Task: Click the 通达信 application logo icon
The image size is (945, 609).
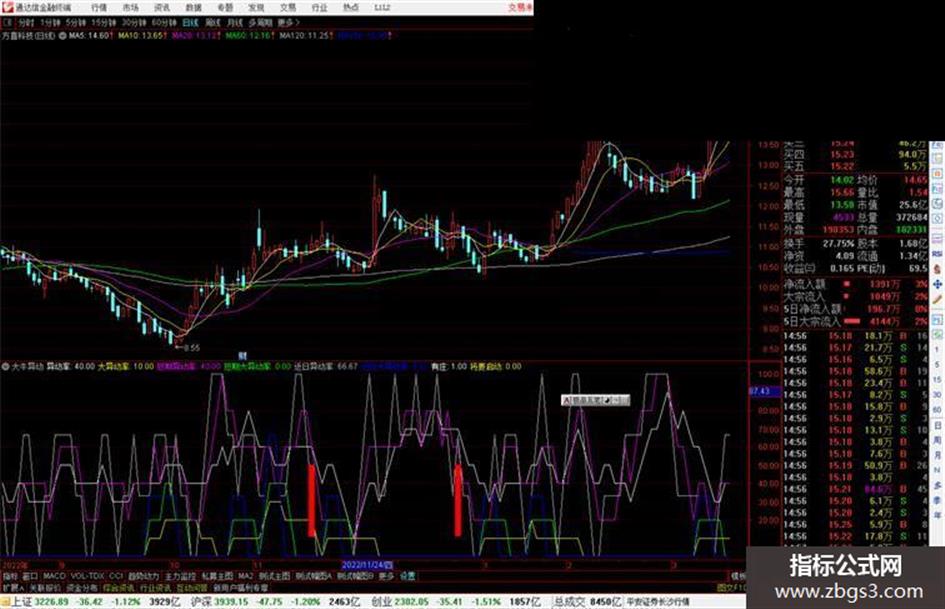Action: (7, 7)
